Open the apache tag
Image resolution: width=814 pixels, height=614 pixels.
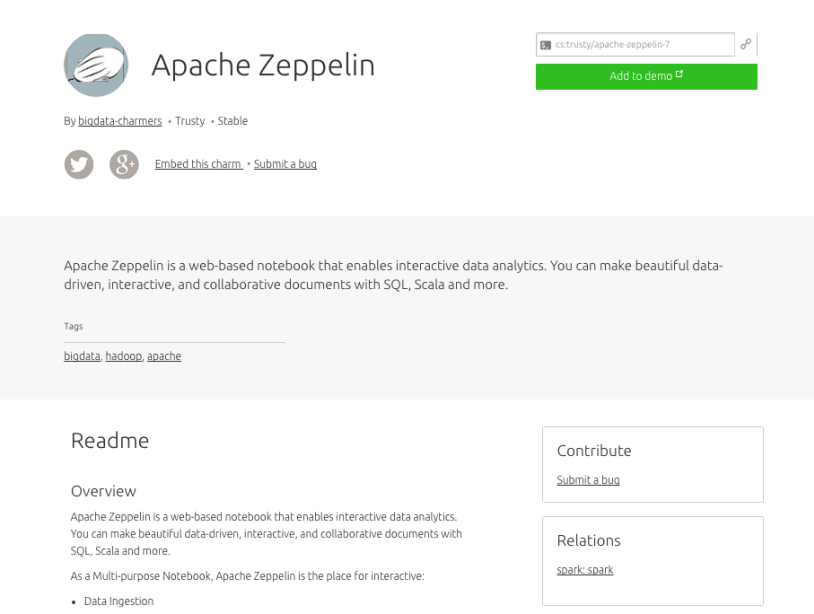coord(164,356)
